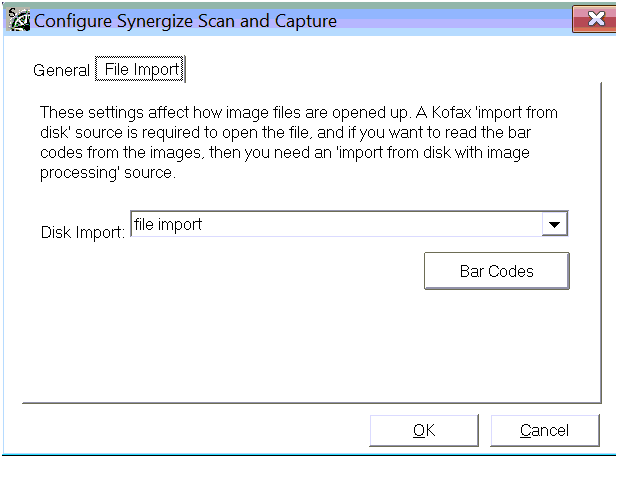This screenshot has height=481, width=618.
Task: Confirm settings with the OK button
Action: click(424, 431)
